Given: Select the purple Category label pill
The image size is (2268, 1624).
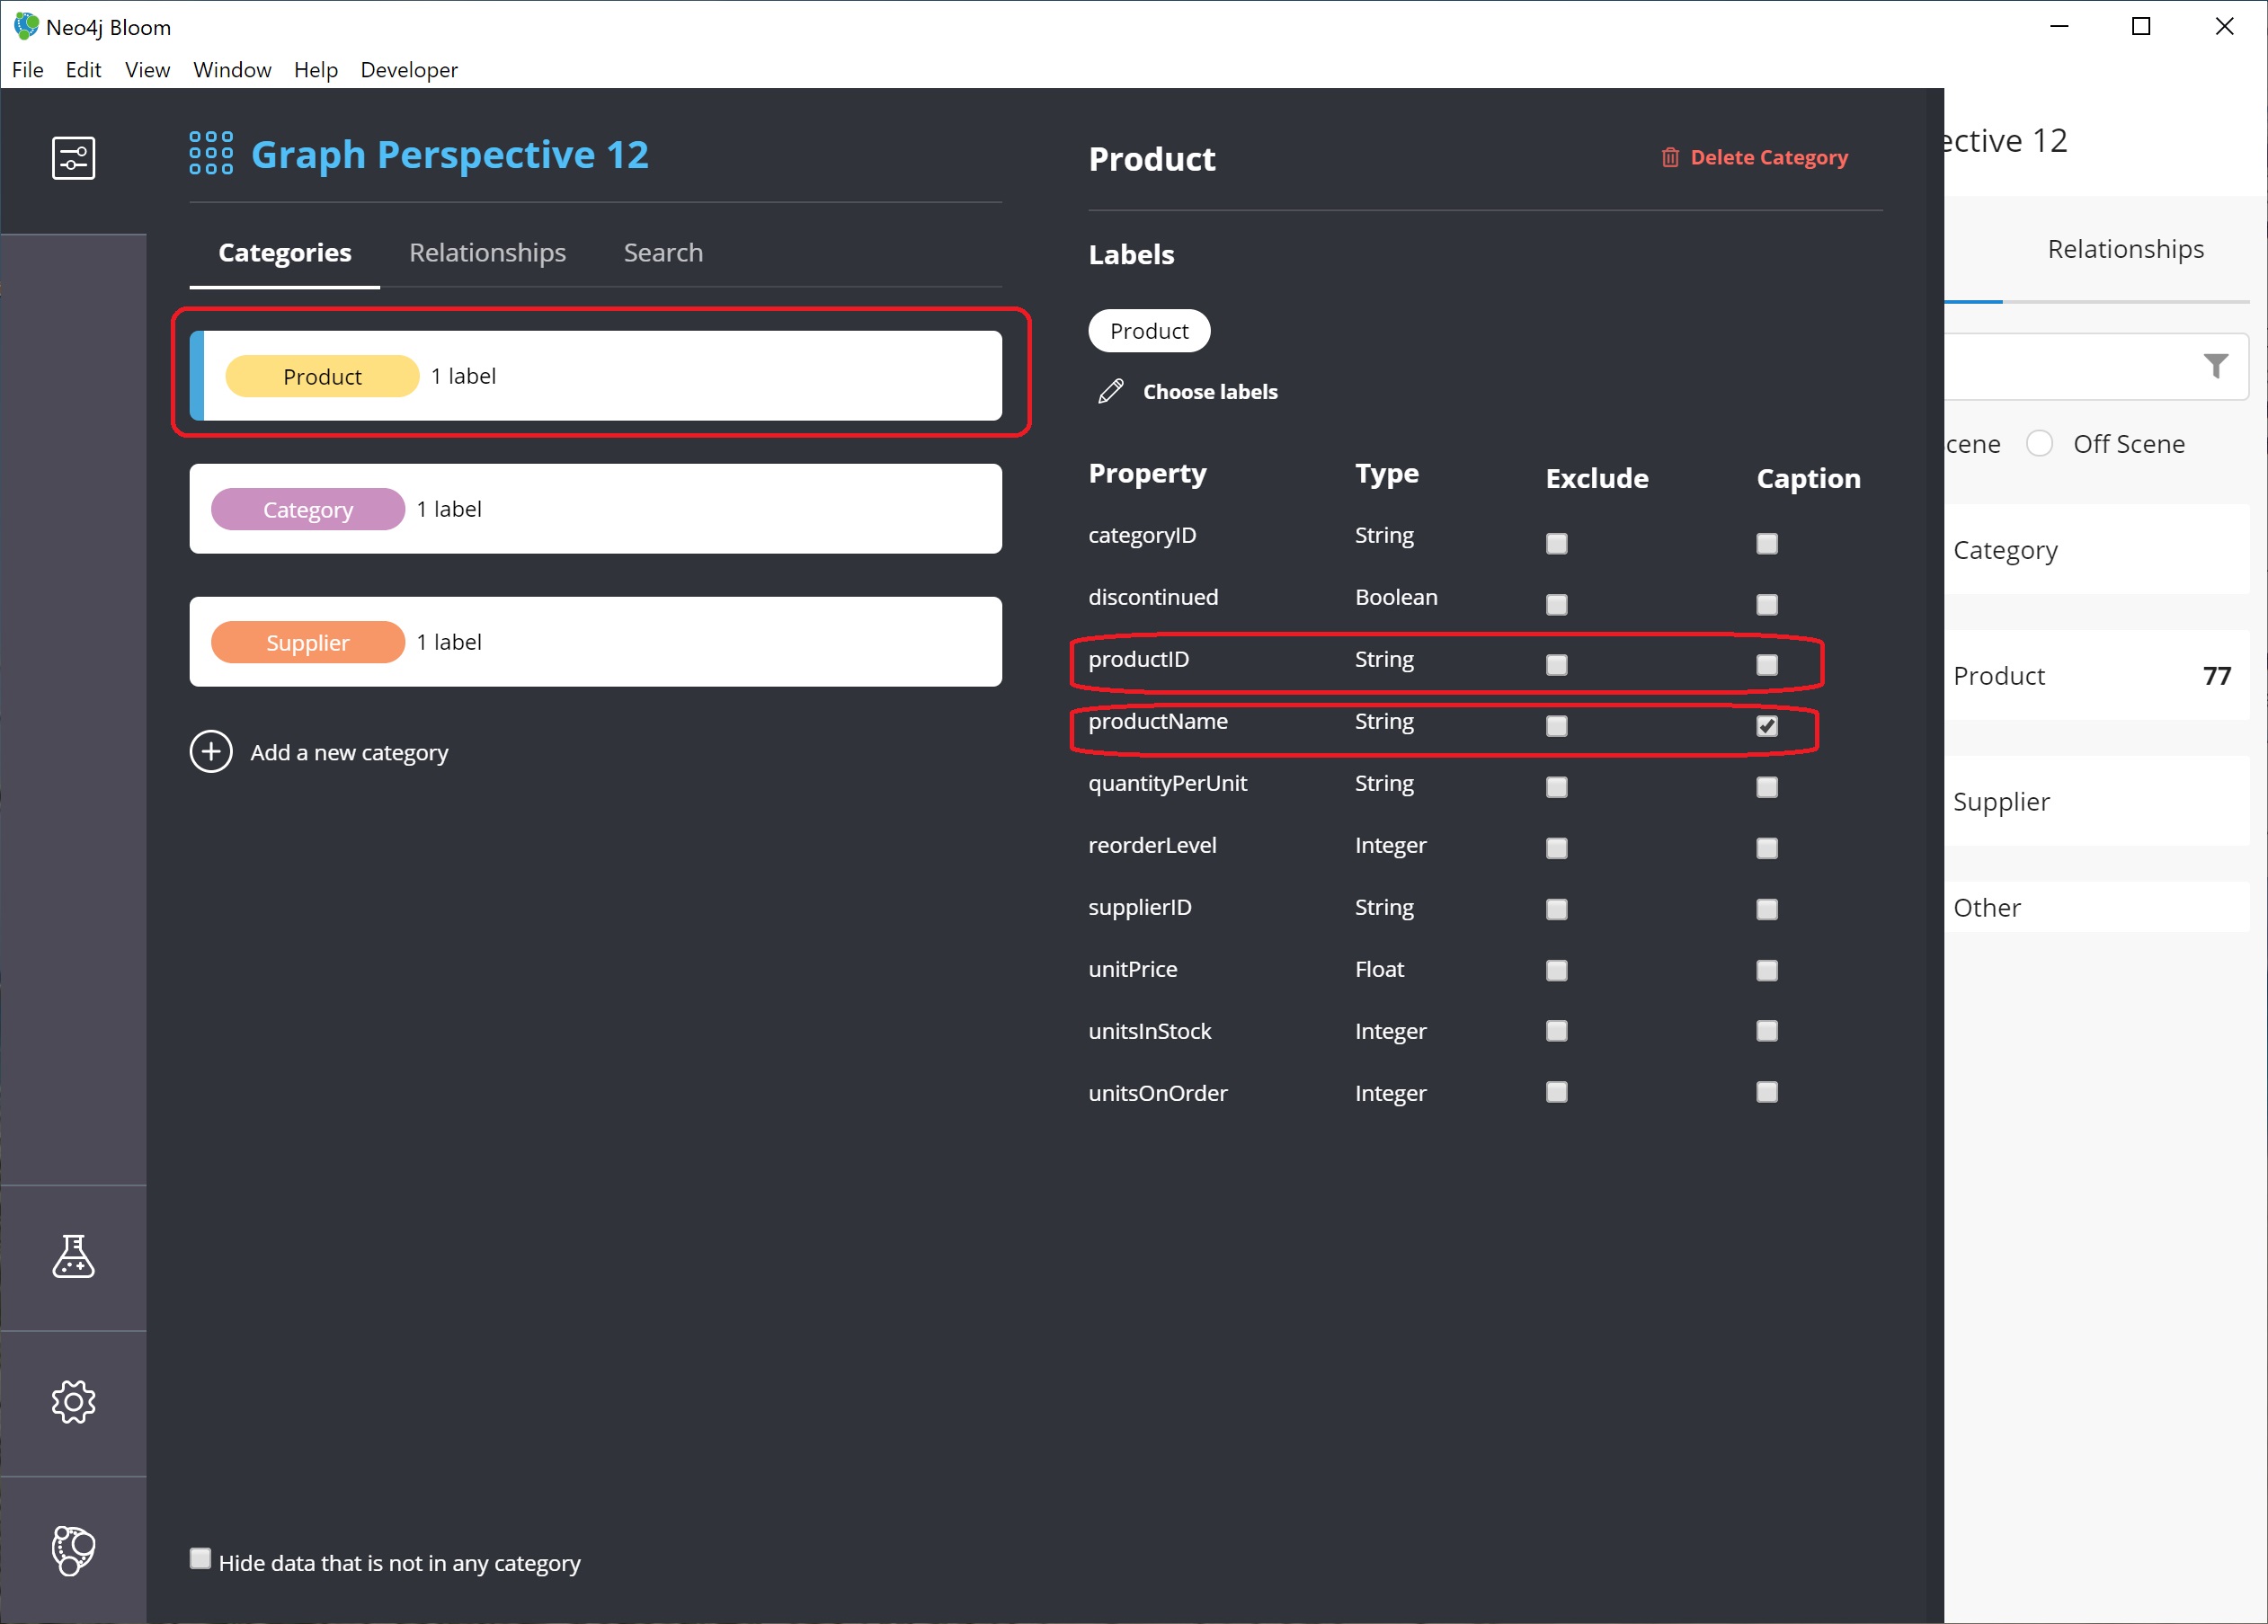Looking at the screenshot, I should pos(308,509).
